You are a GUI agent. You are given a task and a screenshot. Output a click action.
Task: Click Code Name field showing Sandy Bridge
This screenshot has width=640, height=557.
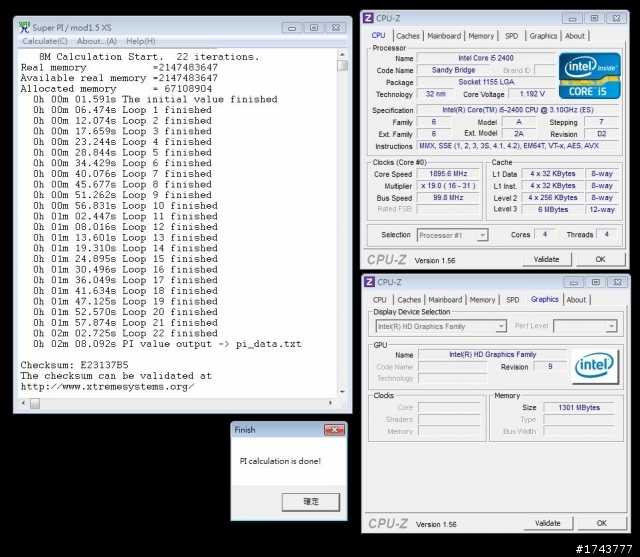coord(453,70)
